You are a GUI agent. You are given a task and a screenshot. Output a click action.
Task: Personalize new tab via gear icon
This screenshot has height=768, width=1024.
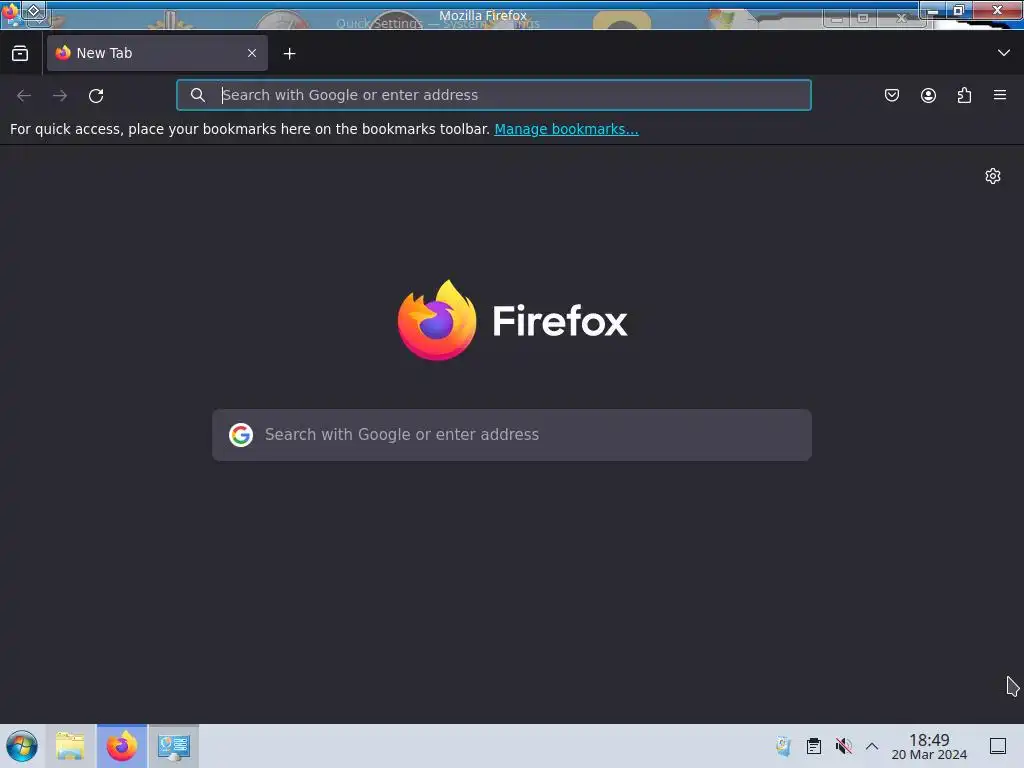pyautogui.click(x=993, y=176)
